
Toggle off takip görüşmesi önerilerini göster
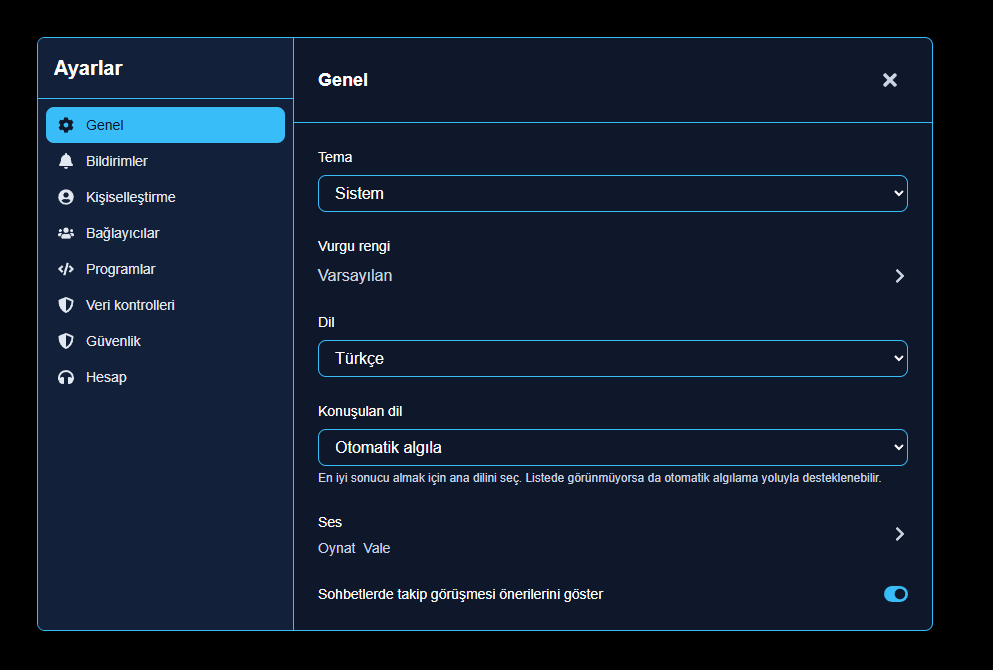895,594
